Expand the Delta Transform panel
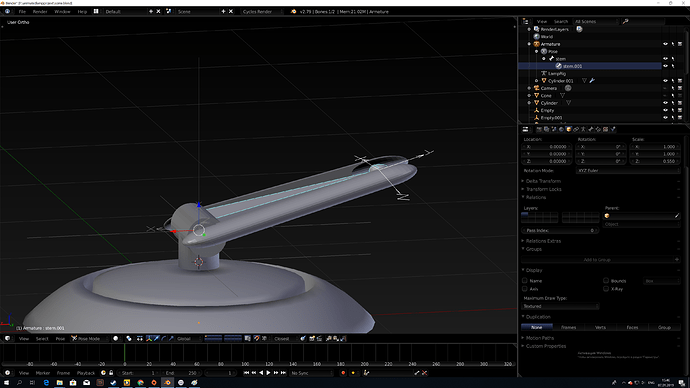 [543, 181]
